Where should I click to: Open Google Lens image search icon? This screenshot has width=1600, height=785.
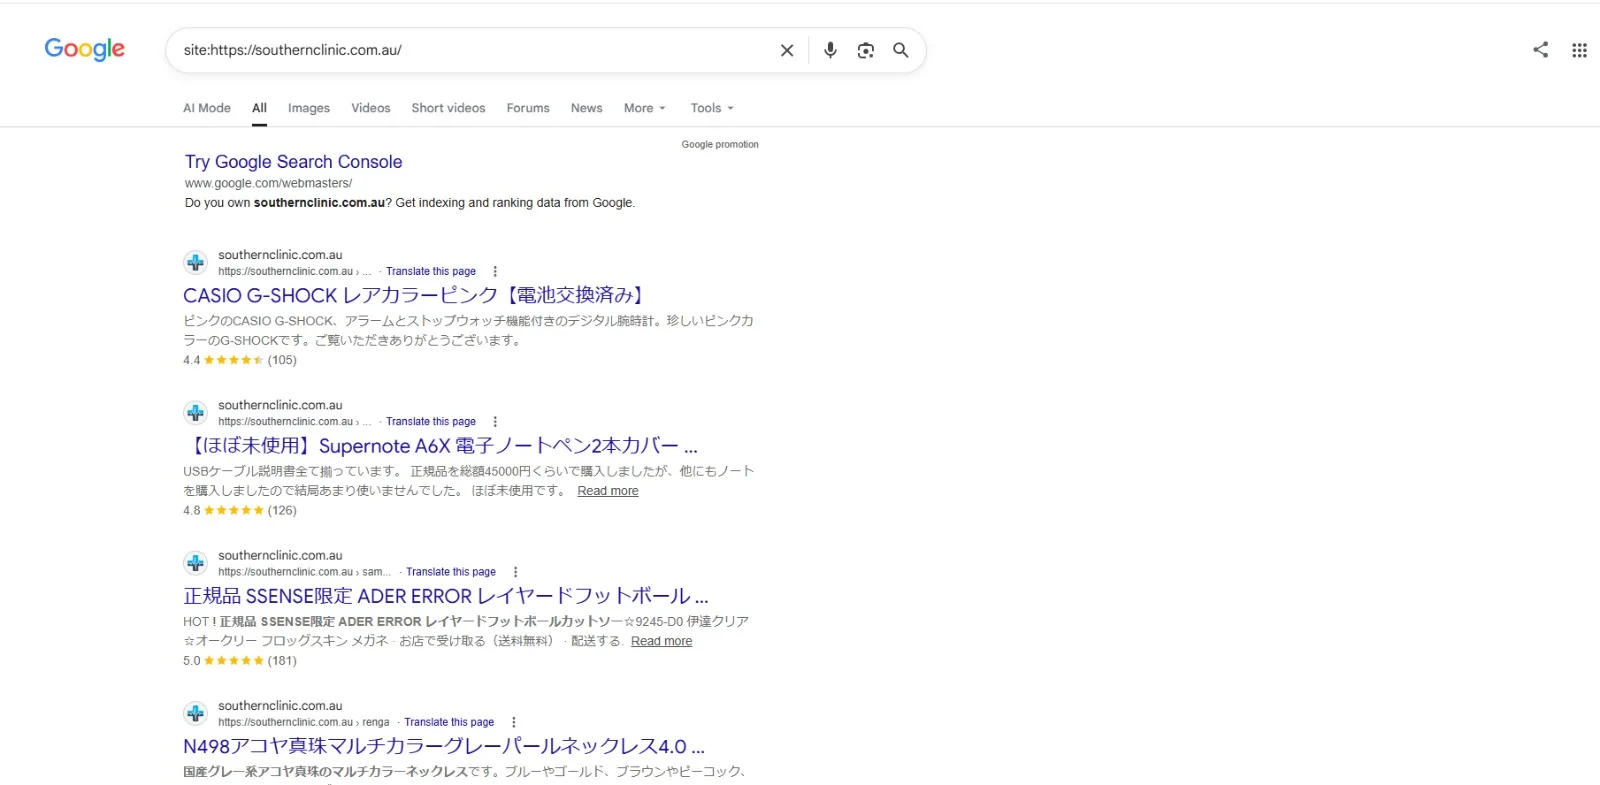(866, 50)
